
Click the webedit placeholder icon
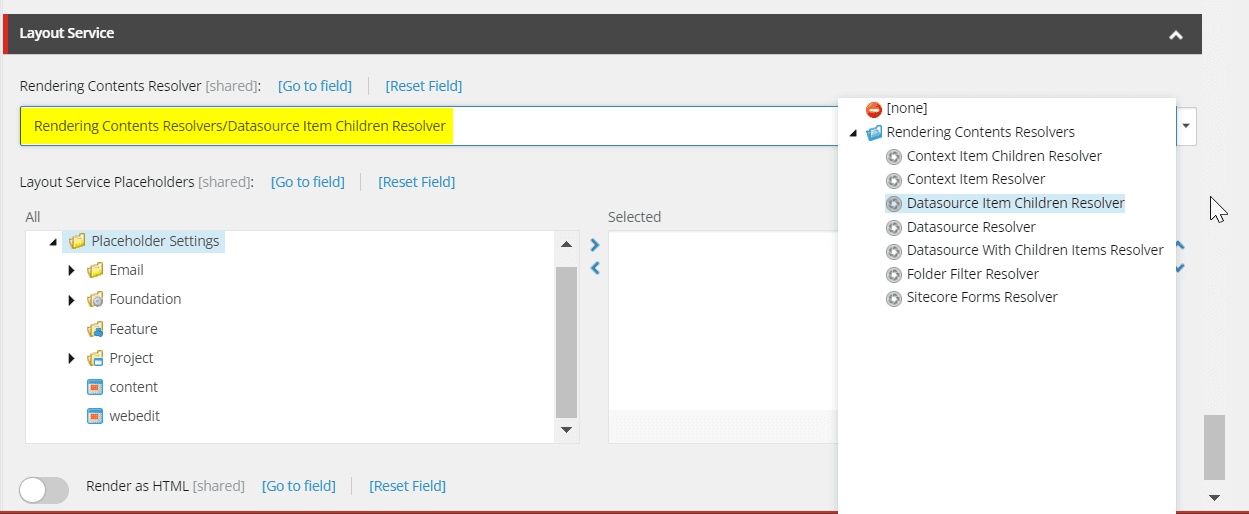pos(95,416)
